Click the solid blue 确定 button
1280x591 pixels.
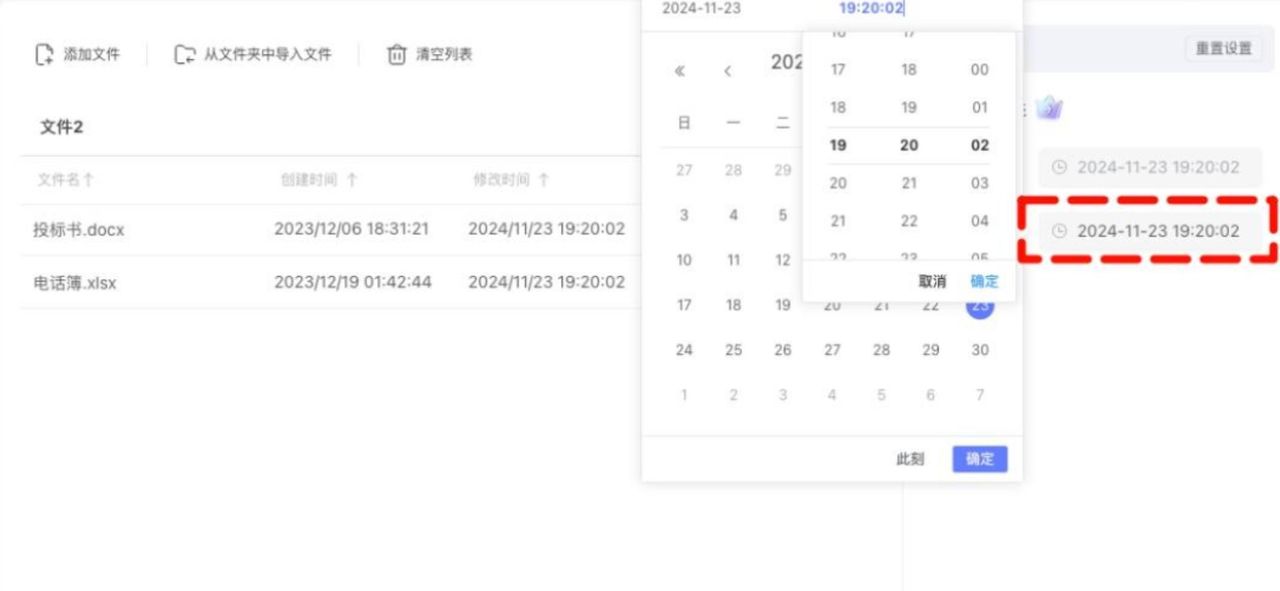click(980, 459)
